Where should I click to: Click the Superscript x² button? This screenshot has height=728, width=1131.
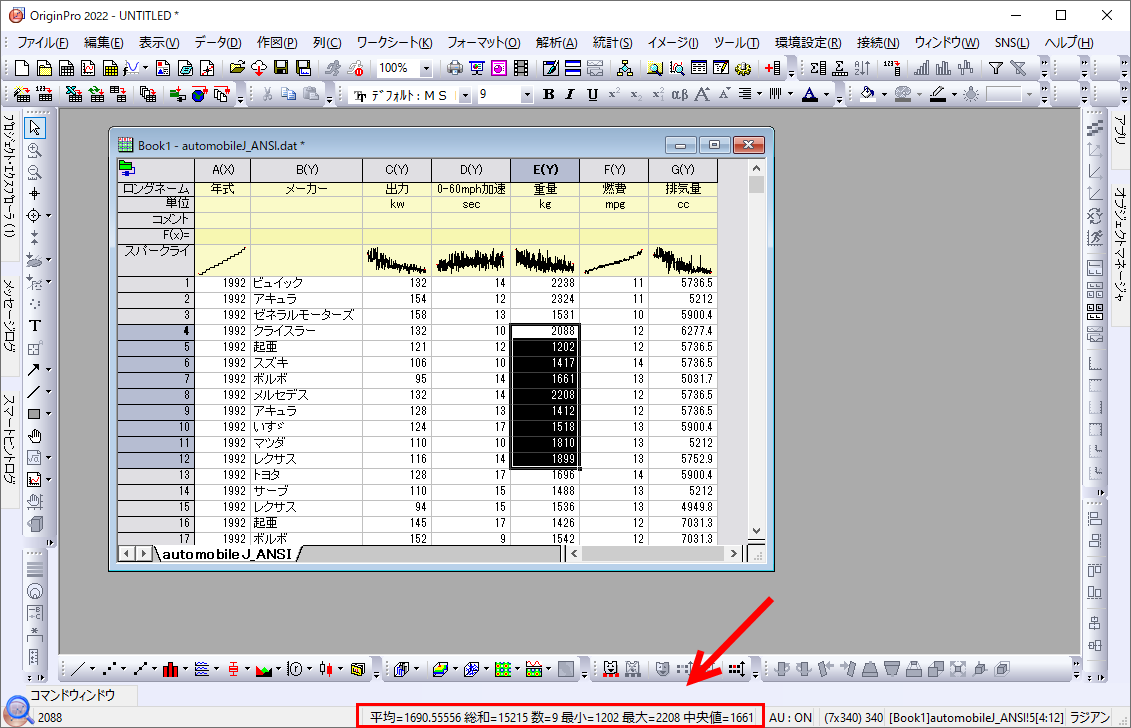615,95
